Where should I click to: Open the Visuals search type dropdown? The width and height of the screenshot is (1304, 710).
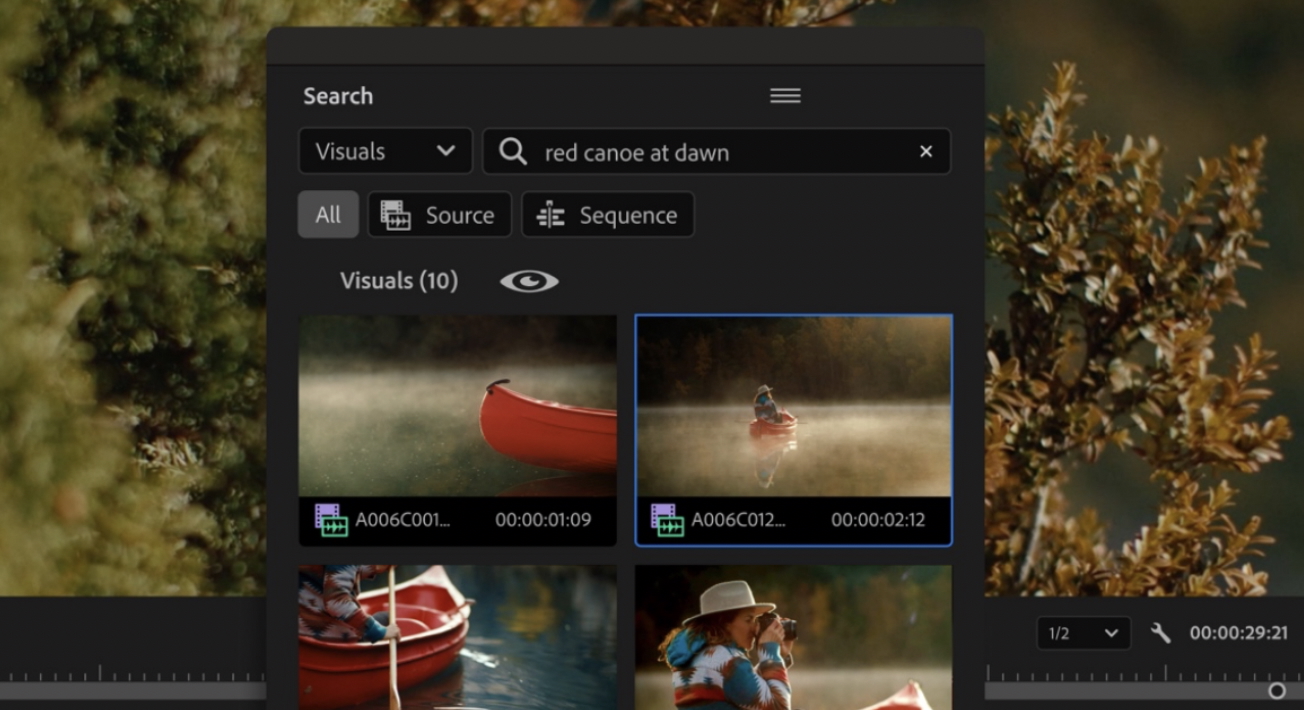tap(385, 151)
